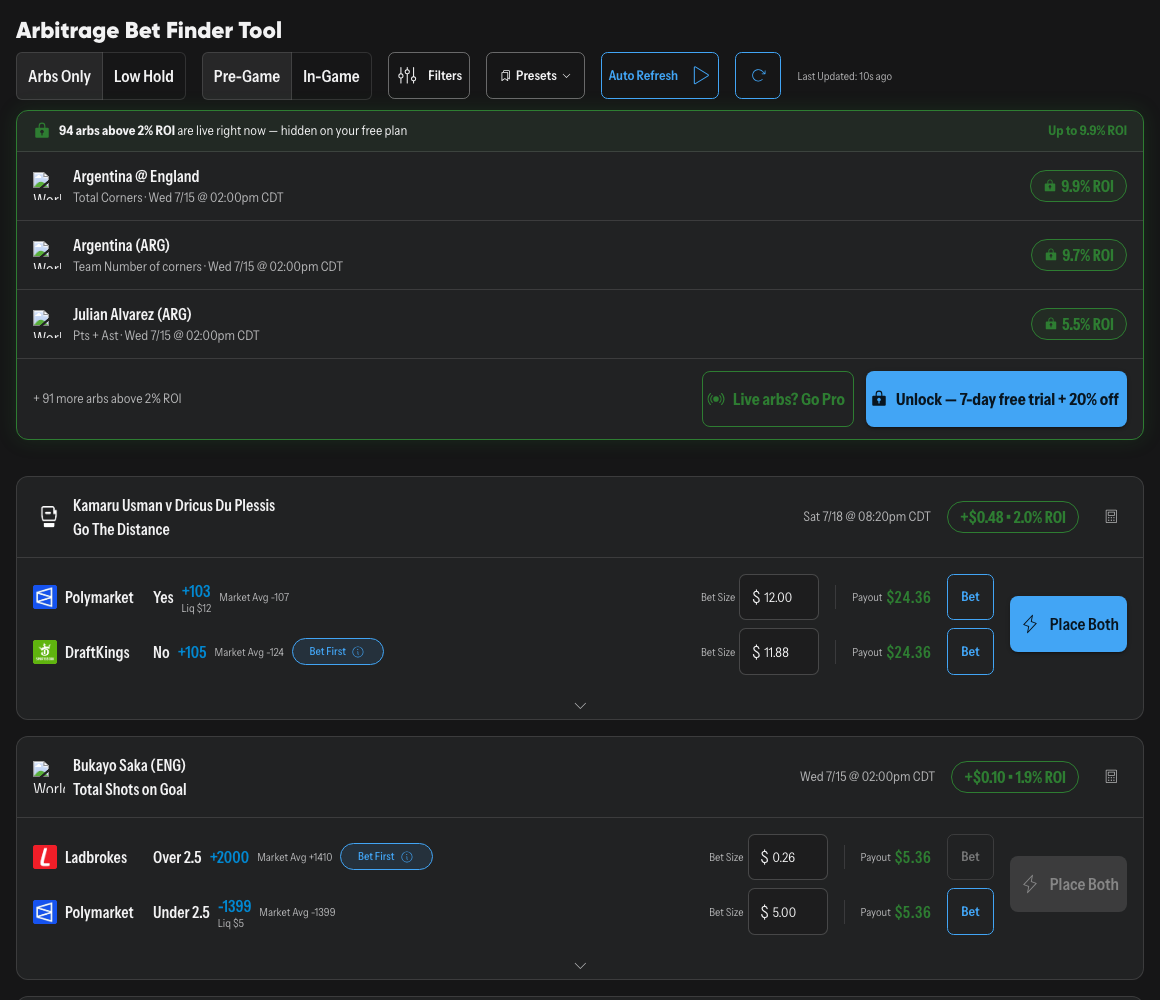Click + 91 more arbs text
The height and width of the screenshot is (1000, 1160).
point(107,399)
